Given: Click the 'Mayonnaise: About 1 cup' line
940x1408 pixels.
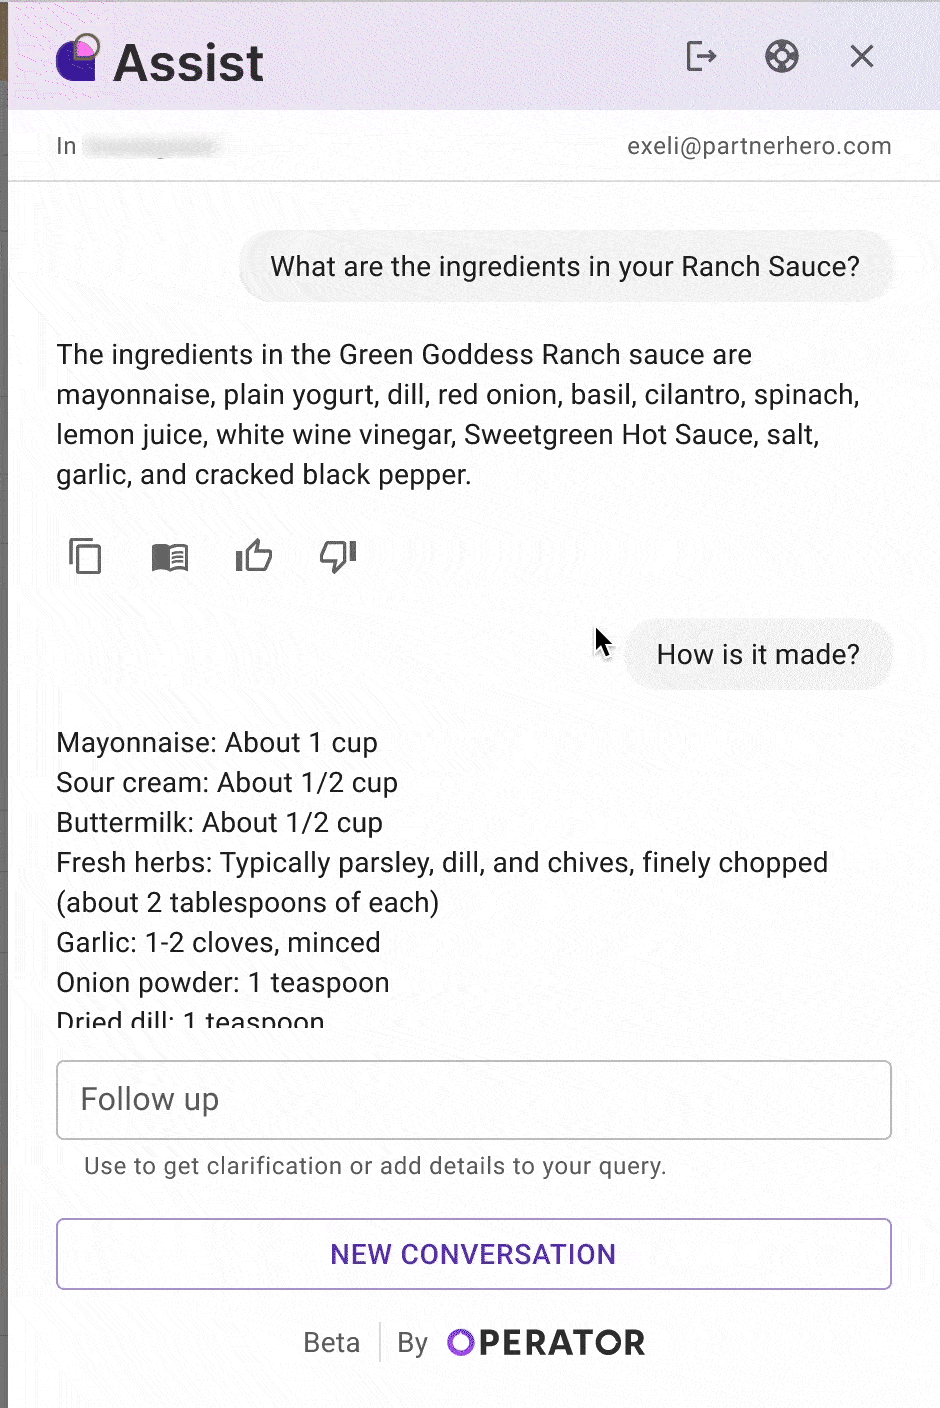Looking at the screenshot, I should coord(217,743).
